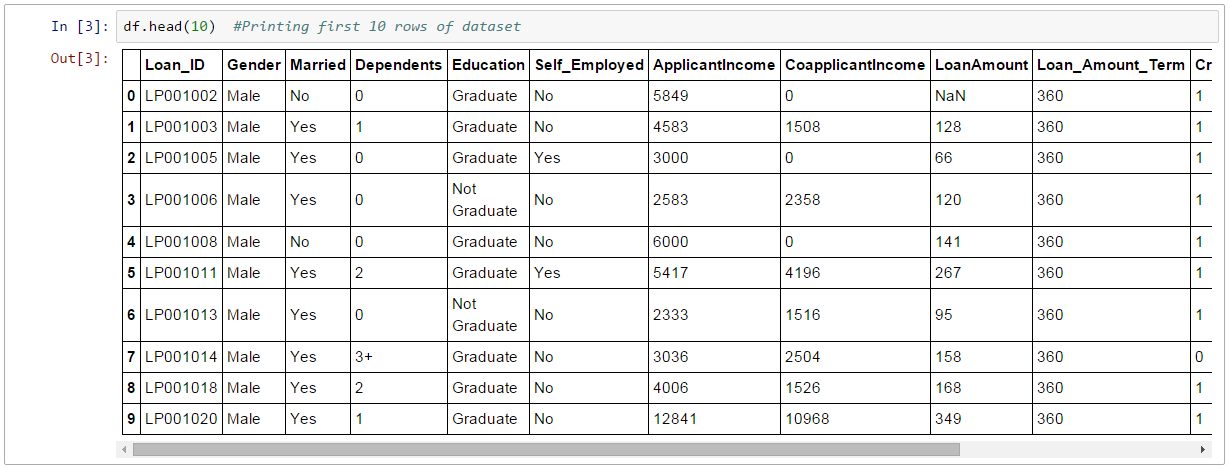Click the Married column header
This screenshot has height=469, width=1230.
(x=317, y=65)
